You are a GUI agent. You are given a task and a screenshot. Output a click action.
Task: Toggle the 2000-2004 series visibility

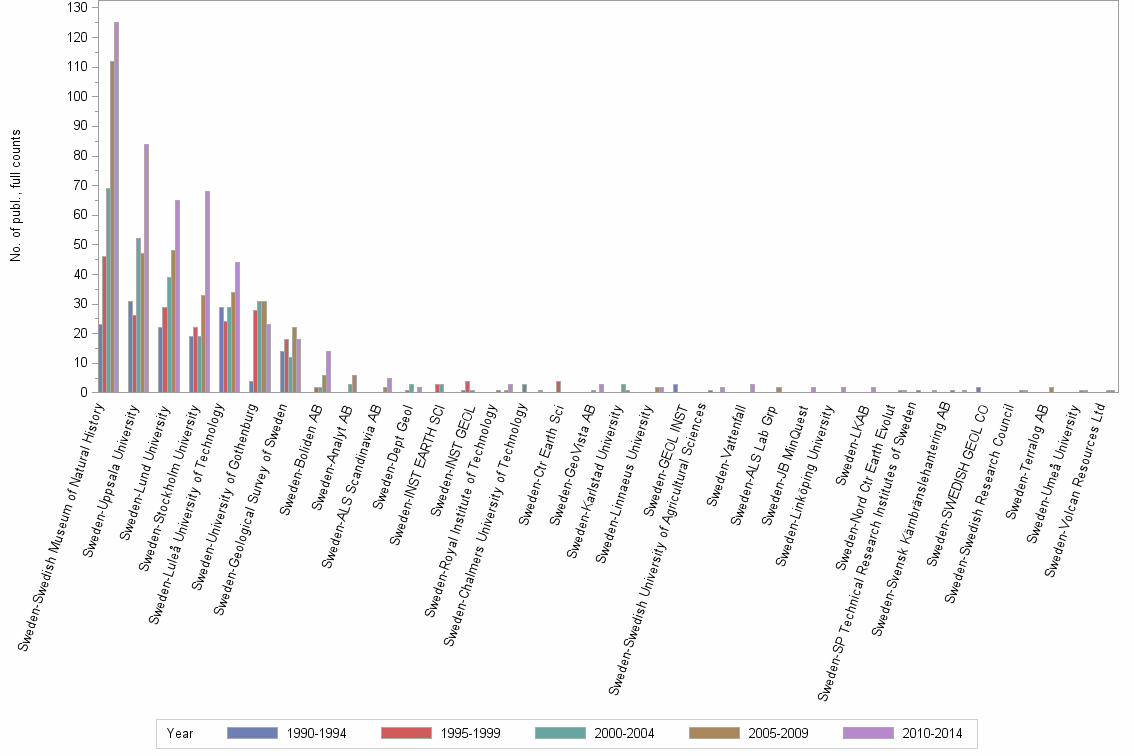pyautogui.click(x=623, y=733)
